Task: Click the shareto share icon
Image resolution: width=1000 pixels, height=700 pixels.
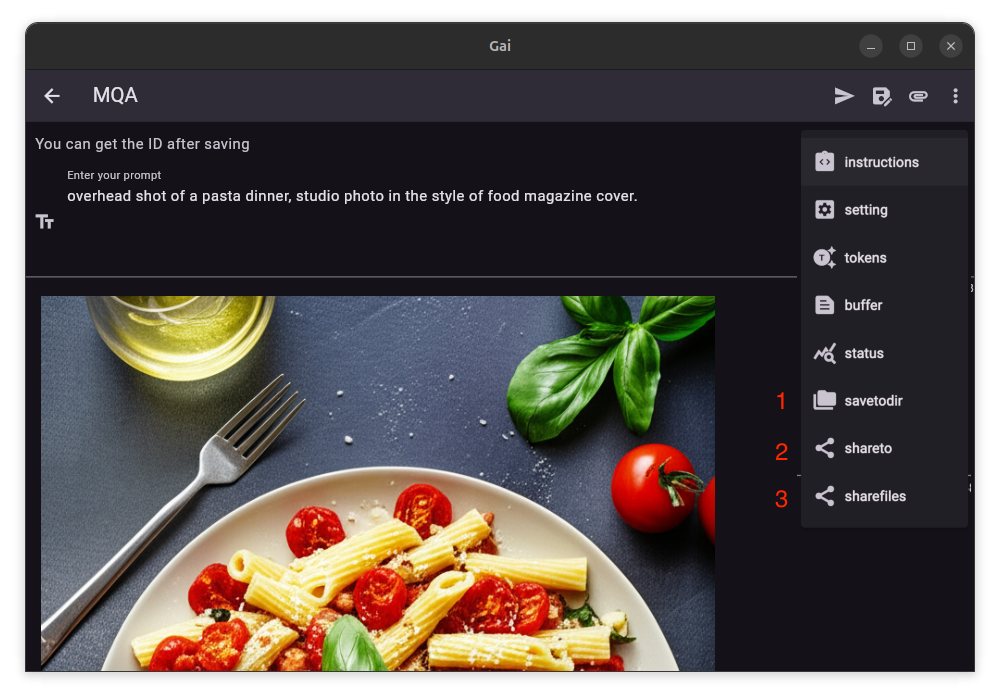Action: pyautogui.click(x=824, y=448)
